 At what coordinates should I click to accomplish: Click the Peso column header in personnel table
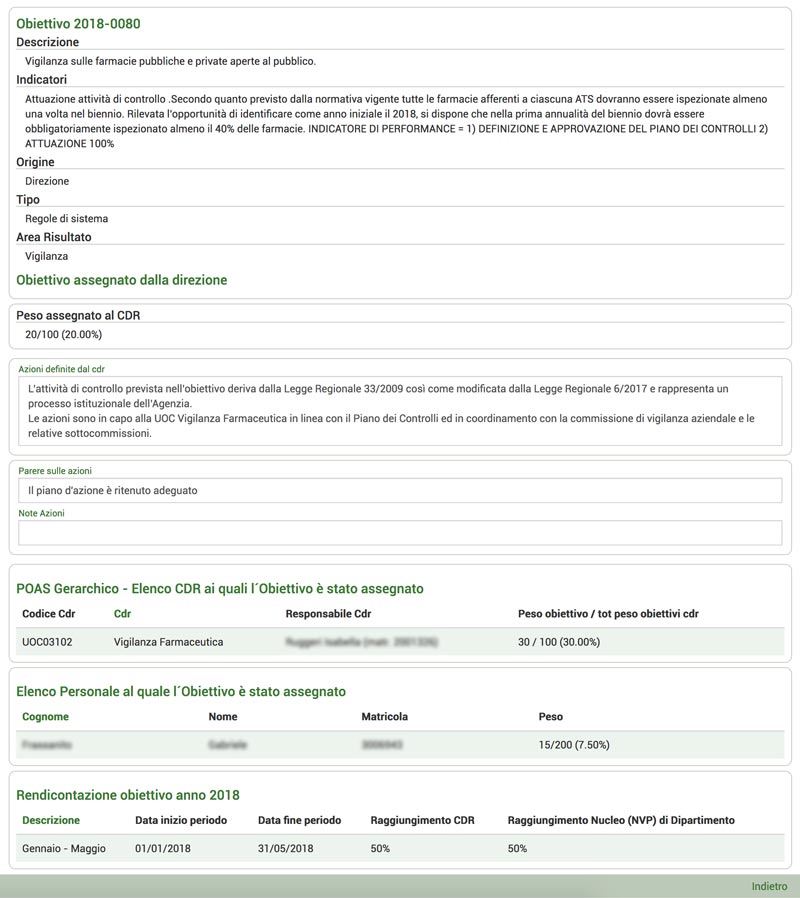[550, 716]
